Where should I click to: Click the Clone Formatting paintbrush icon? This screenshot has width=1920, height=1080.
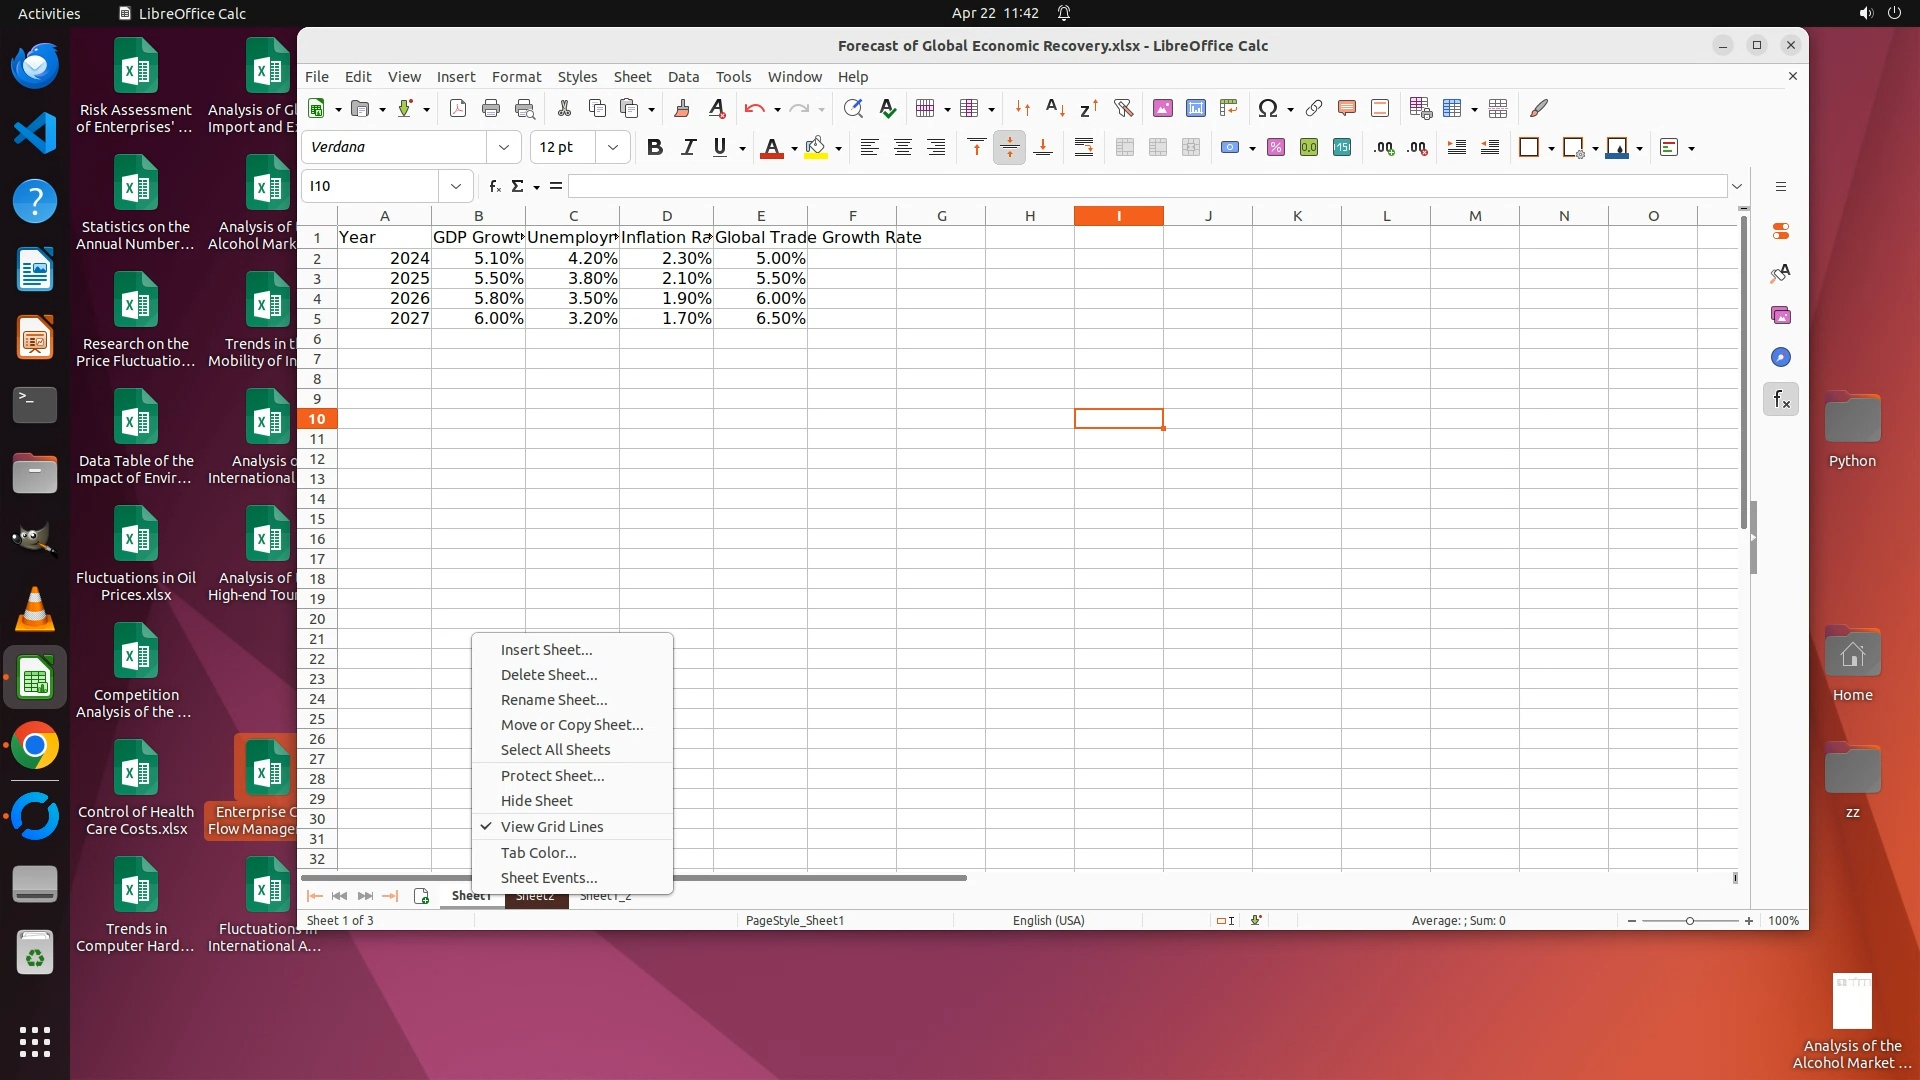coord(682,108)
